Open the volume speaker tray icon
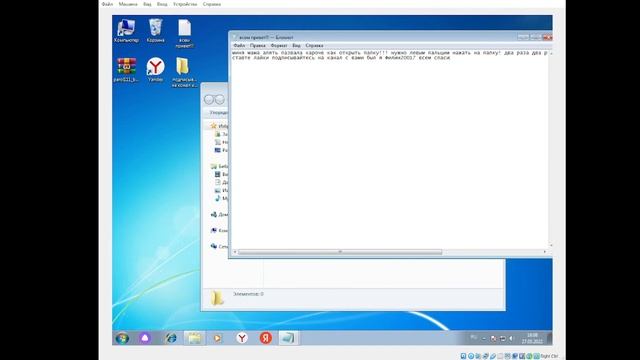This screenshot has width=640, height=360. tap(511, 338)
